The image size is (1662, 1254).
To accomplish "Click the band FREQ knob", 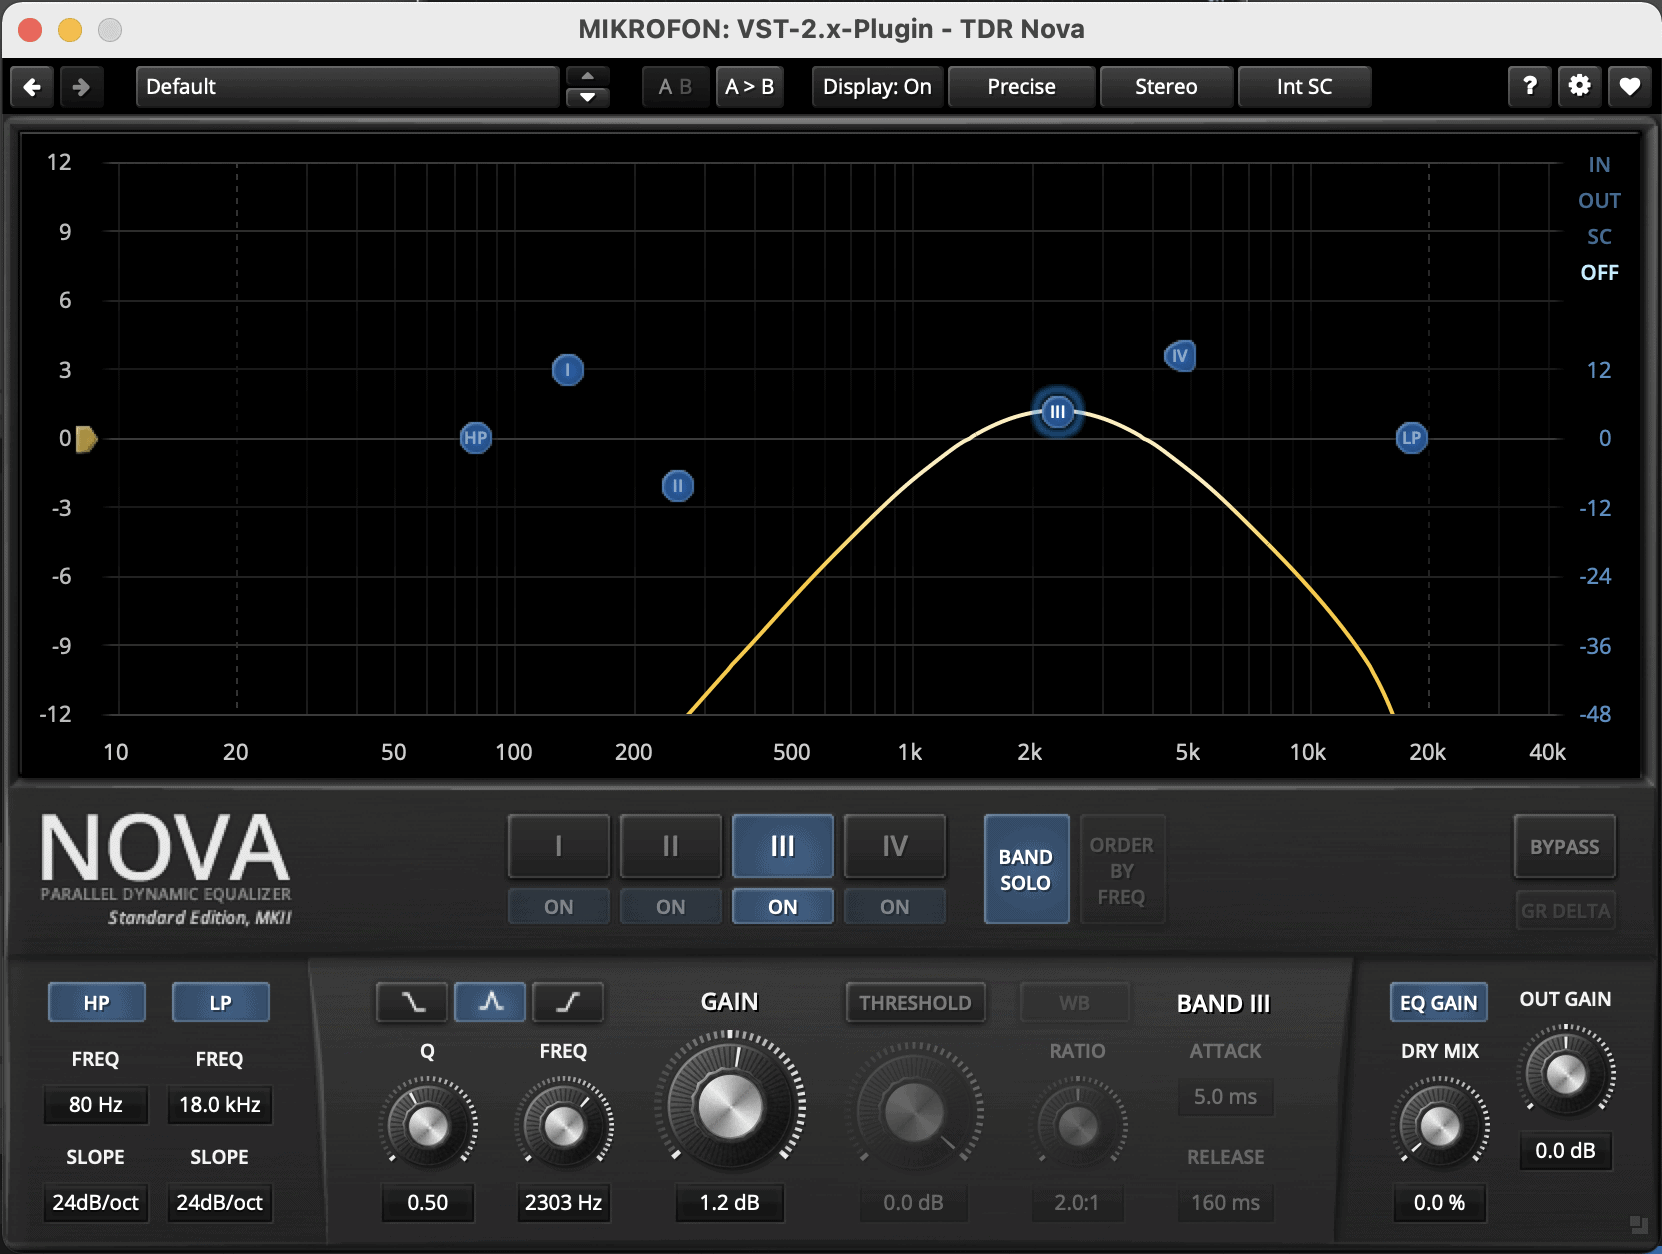I will [x=564, y=1126].
